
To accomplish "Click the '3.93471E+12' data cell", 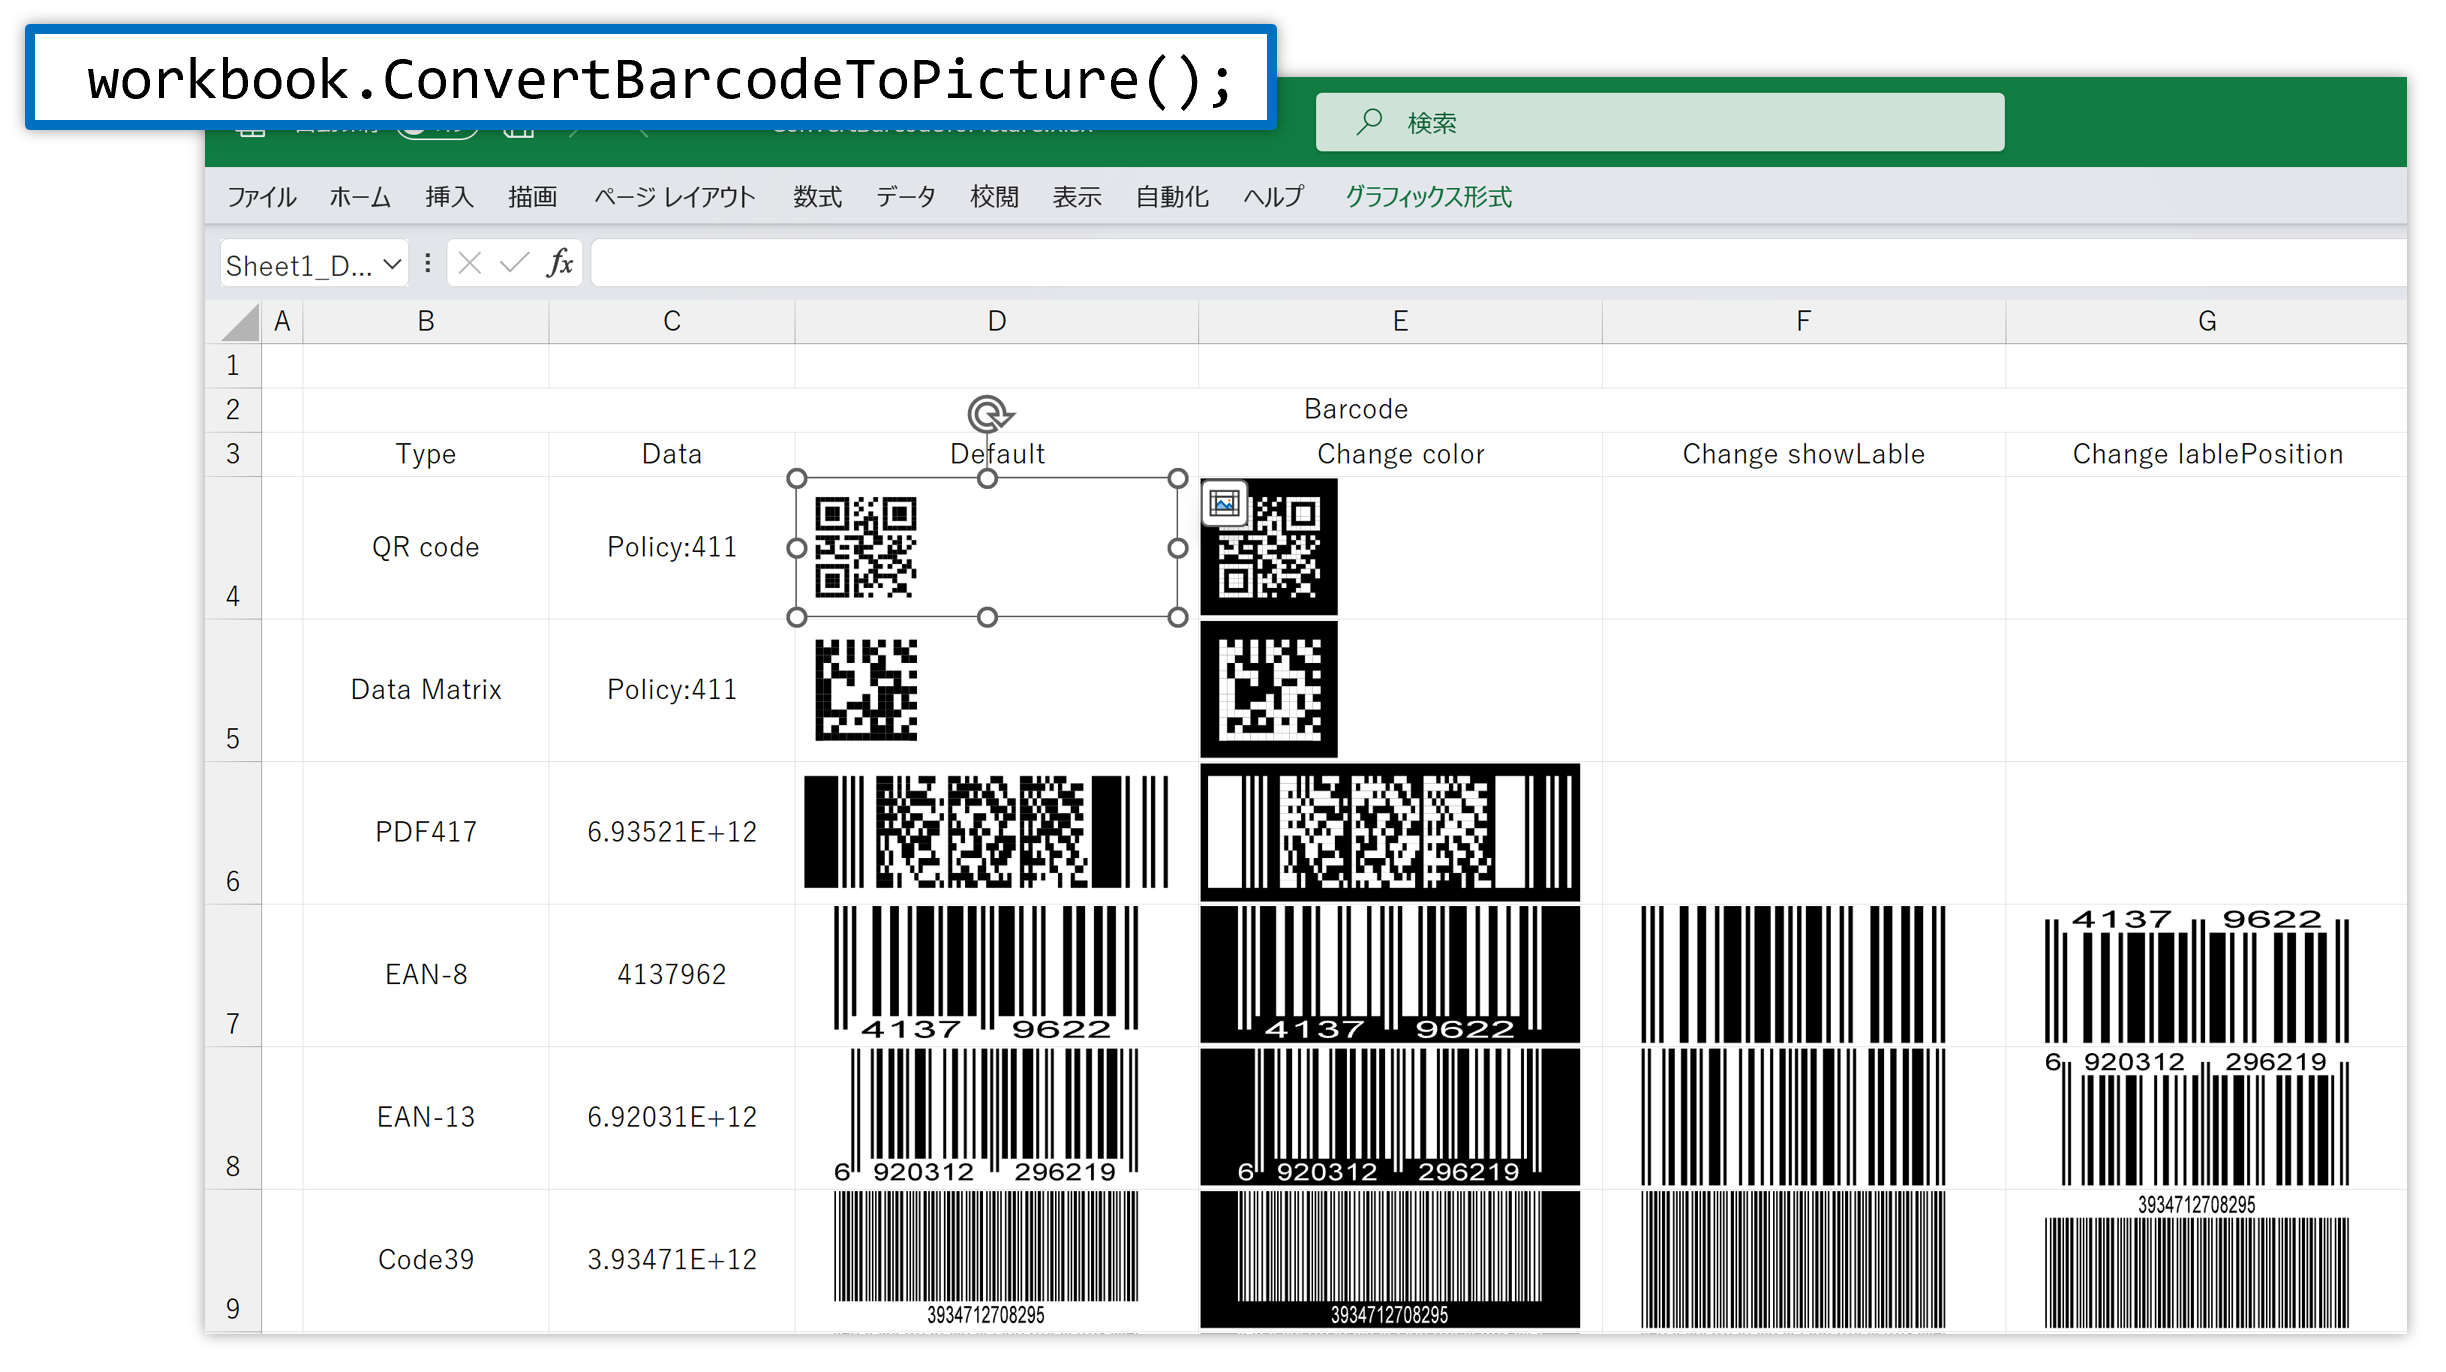I will (672, 1260).
